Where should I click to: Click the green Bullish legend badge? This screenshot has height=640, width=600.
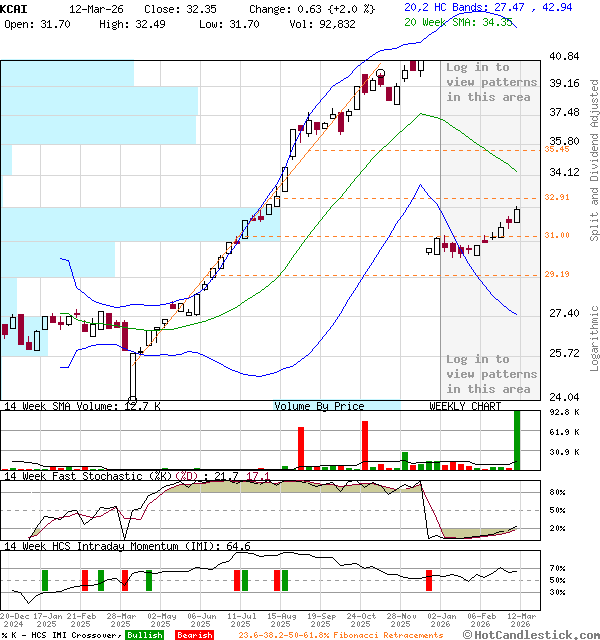pos(145,635)
